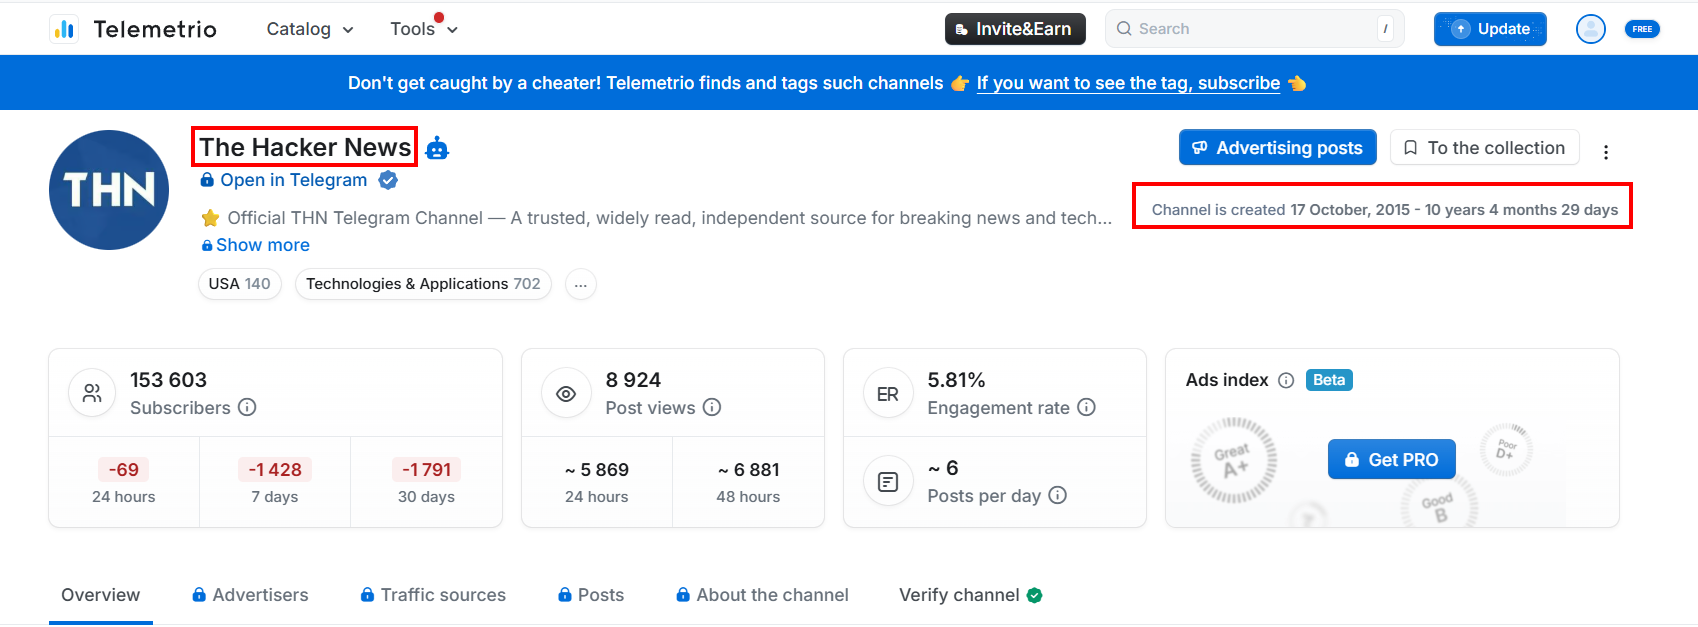Click the Posts per day info icon
This screenshot has height=627, width=1698.
1060,495
